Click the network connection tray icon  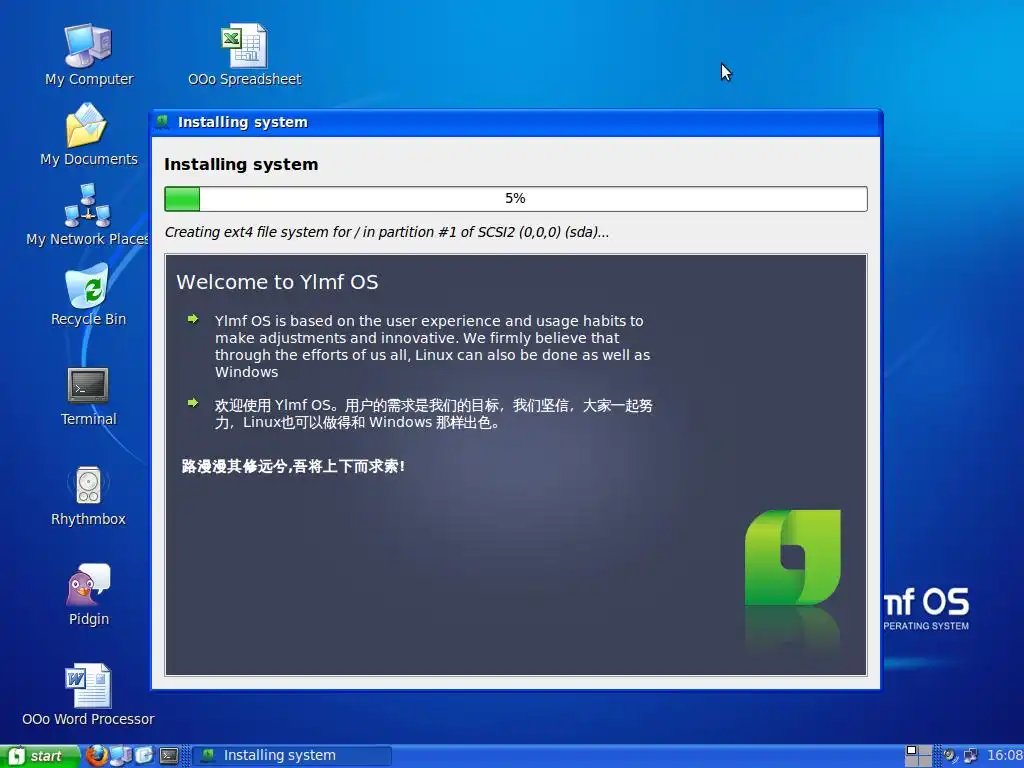pos(970,756)
